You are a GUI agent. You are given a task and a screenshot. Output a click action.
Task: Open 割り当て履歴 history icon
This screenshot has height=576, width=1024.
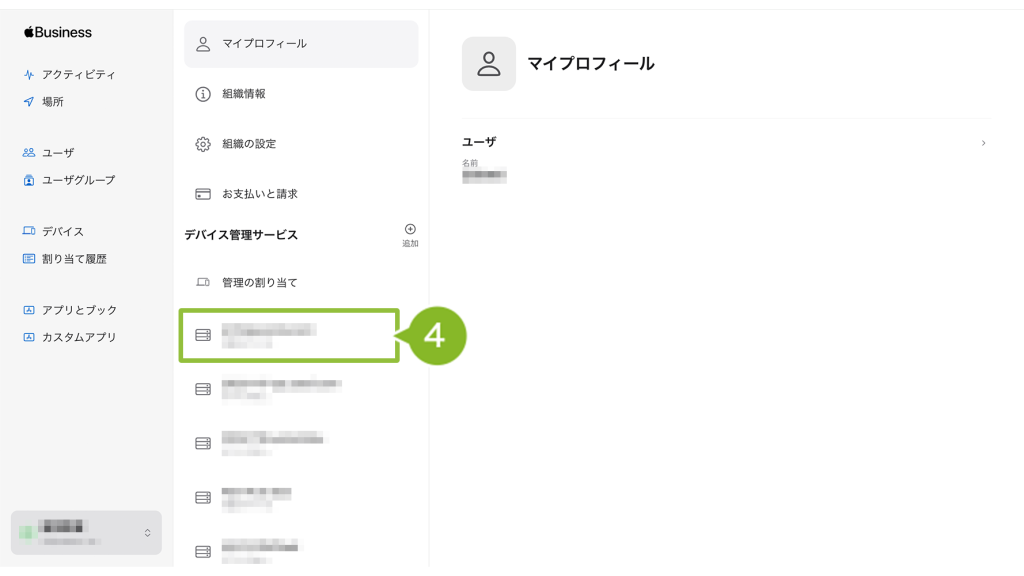tap(29, 259)
